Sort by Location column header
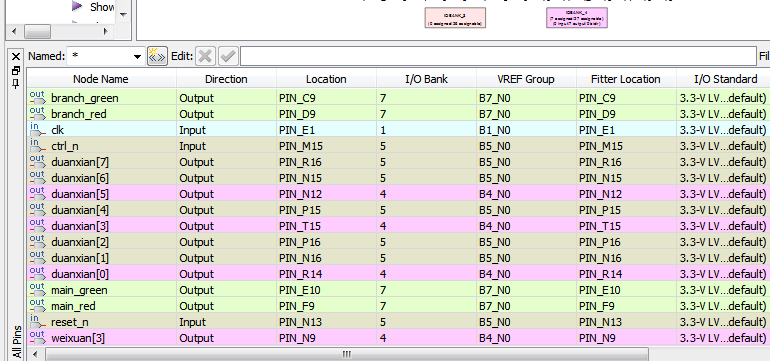The image size is (770, 361). coord(326,79)
